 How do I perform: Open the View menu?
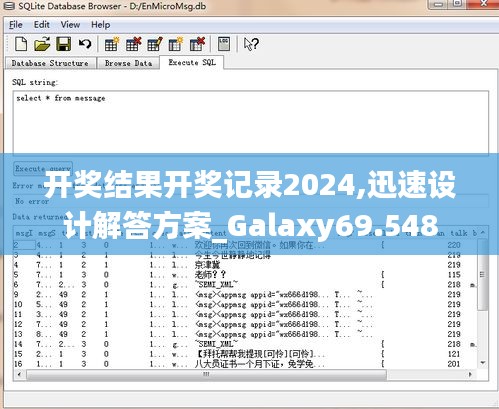pyautogui.click(x=70, y=25)
